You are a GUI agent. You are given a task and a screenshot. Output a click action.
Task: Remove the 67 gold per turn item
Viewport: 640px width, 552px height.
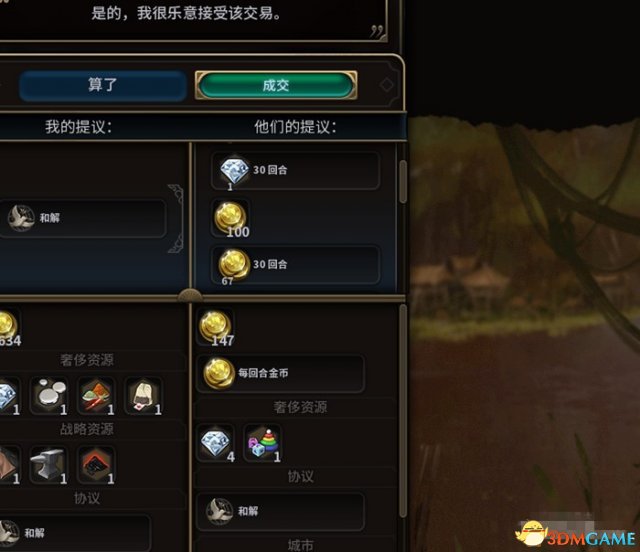click(296, 265)
